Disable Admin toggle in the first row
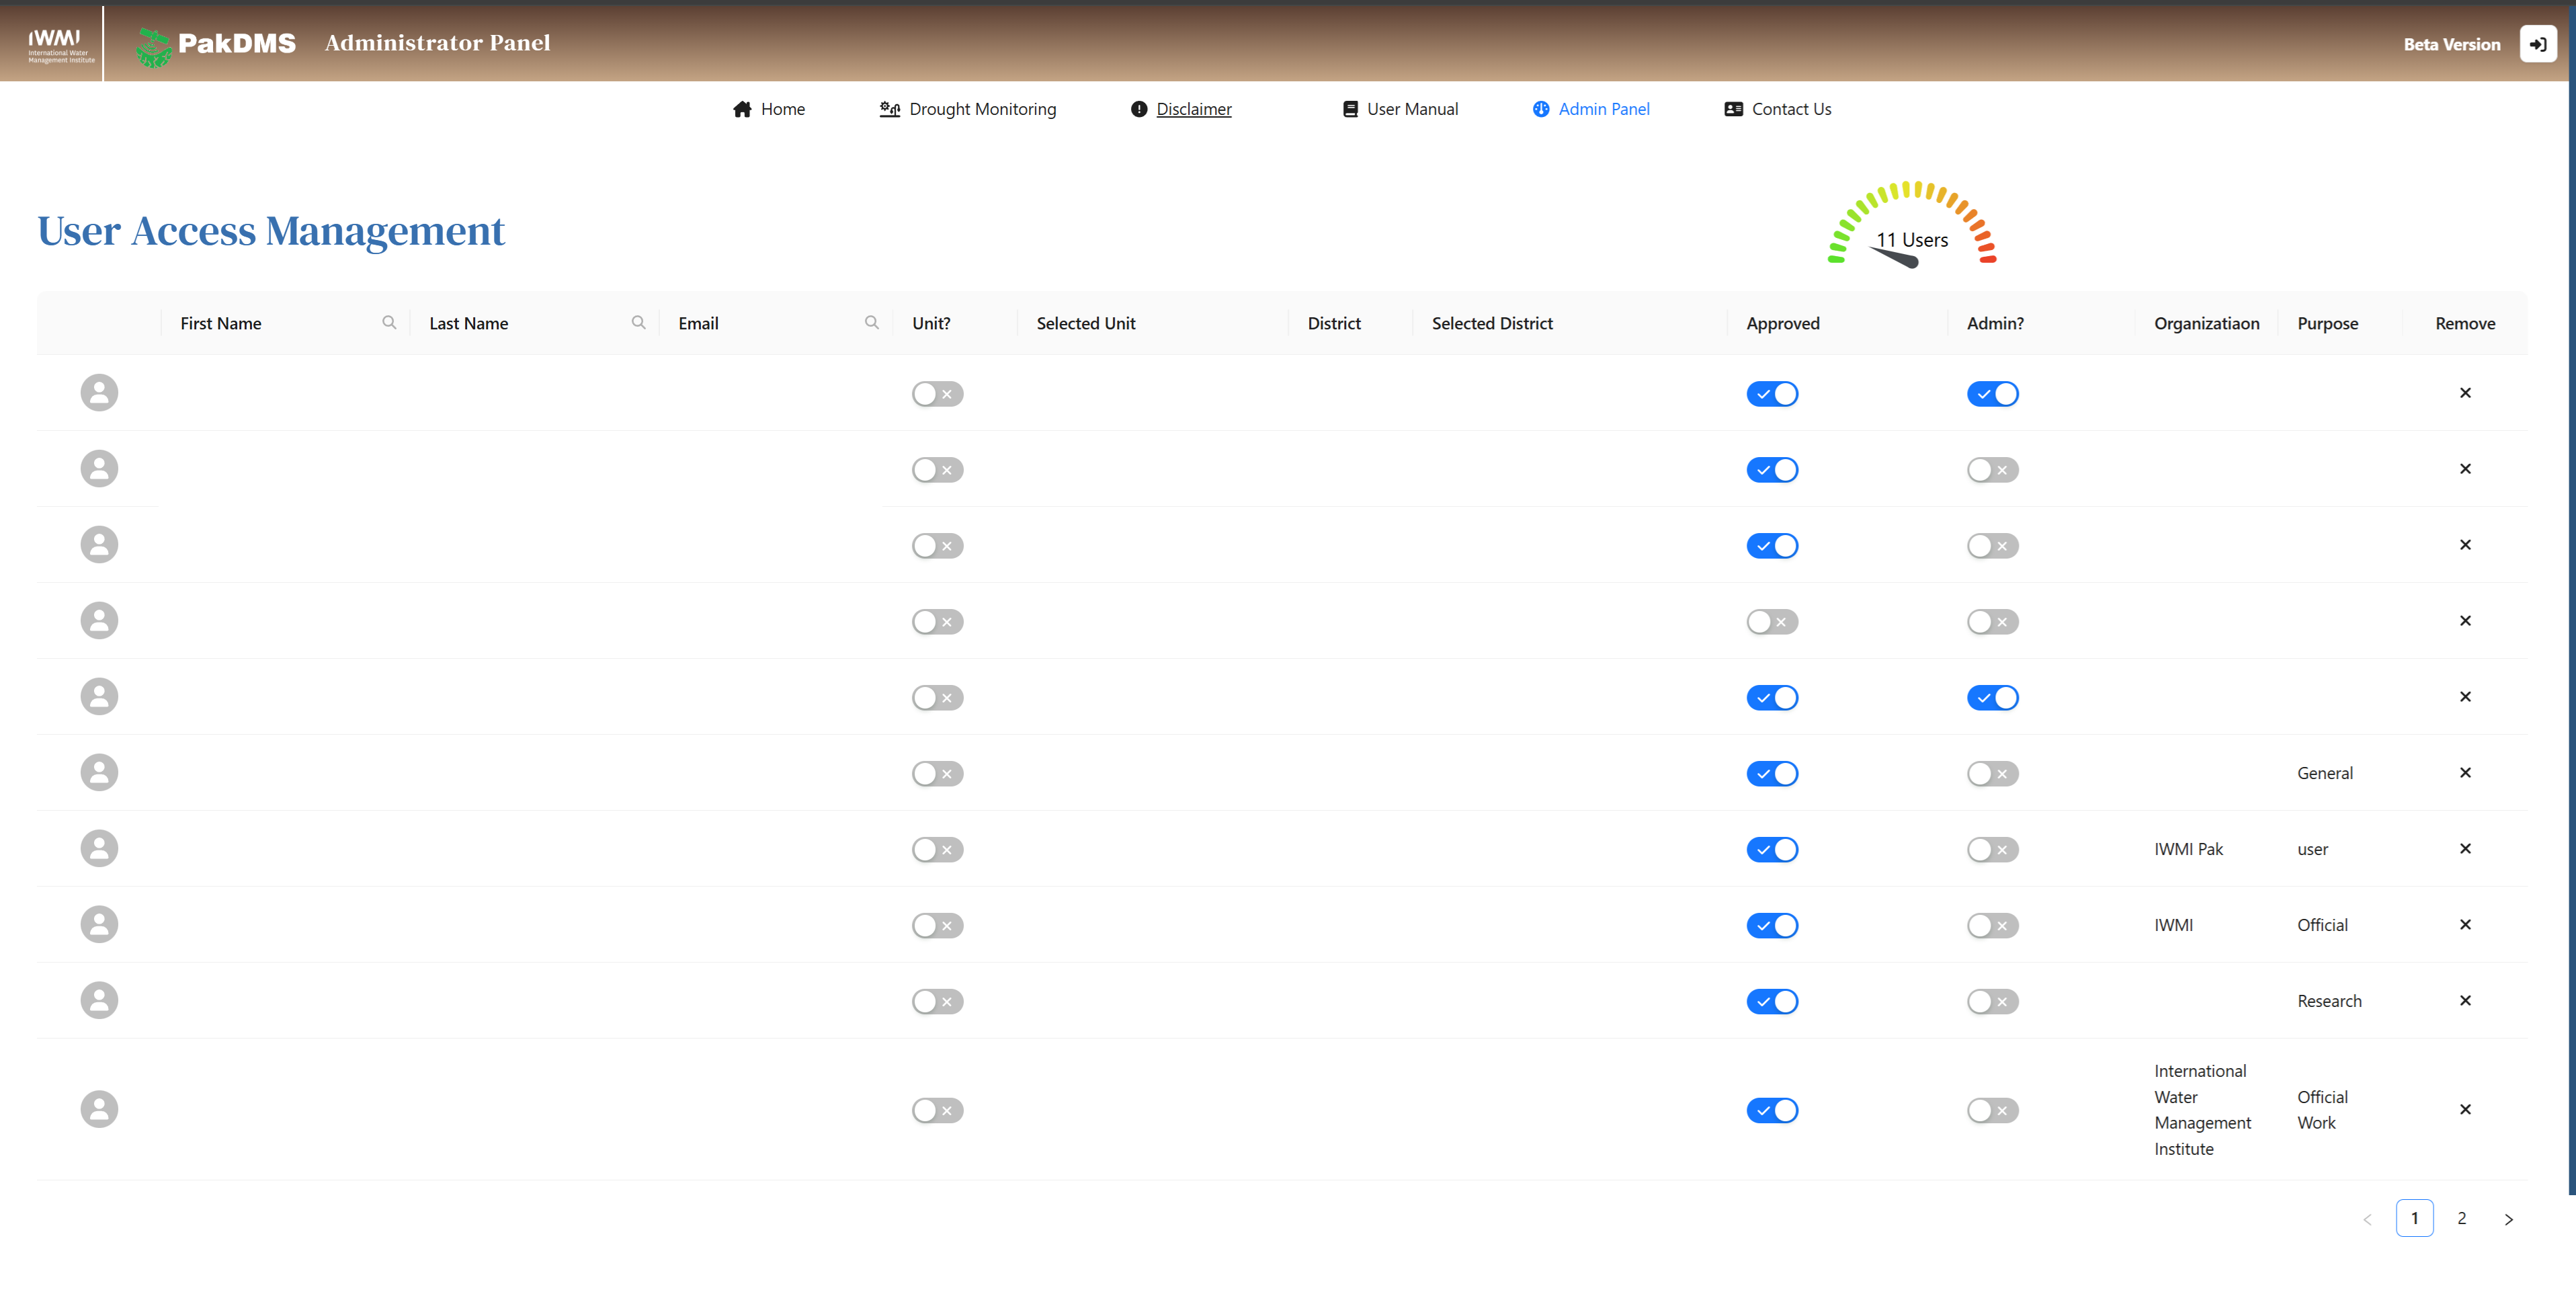 (1992, 394)
